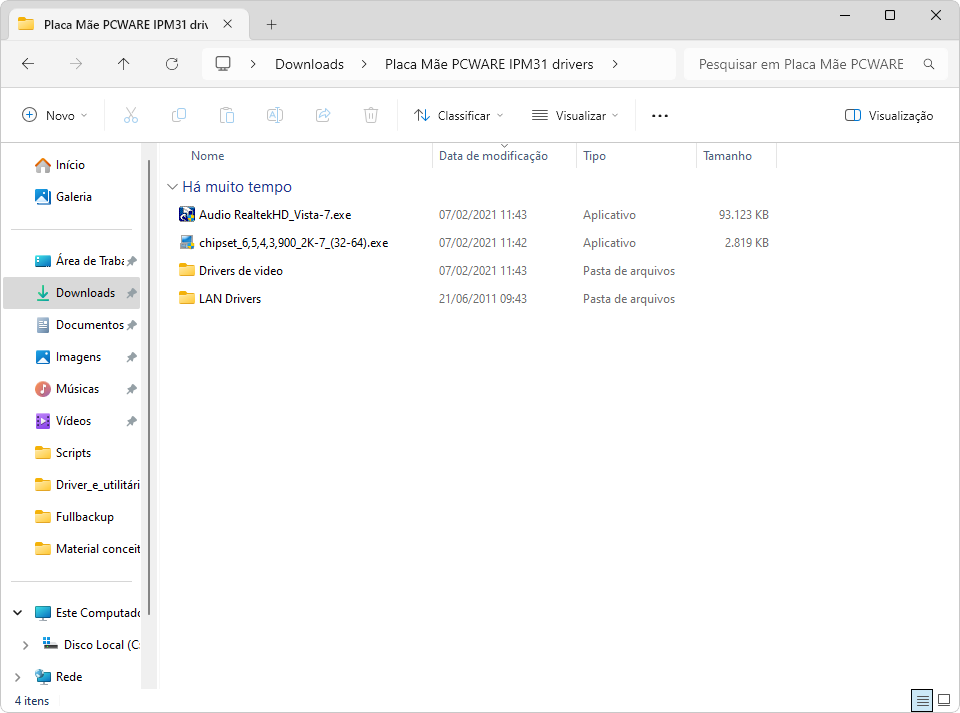The height and width of the screenshot is (713, 960).
Task: Select chipset_6,5,4,3,900 exe file icon
Action: pyautogui.click(x=187, y=242)
